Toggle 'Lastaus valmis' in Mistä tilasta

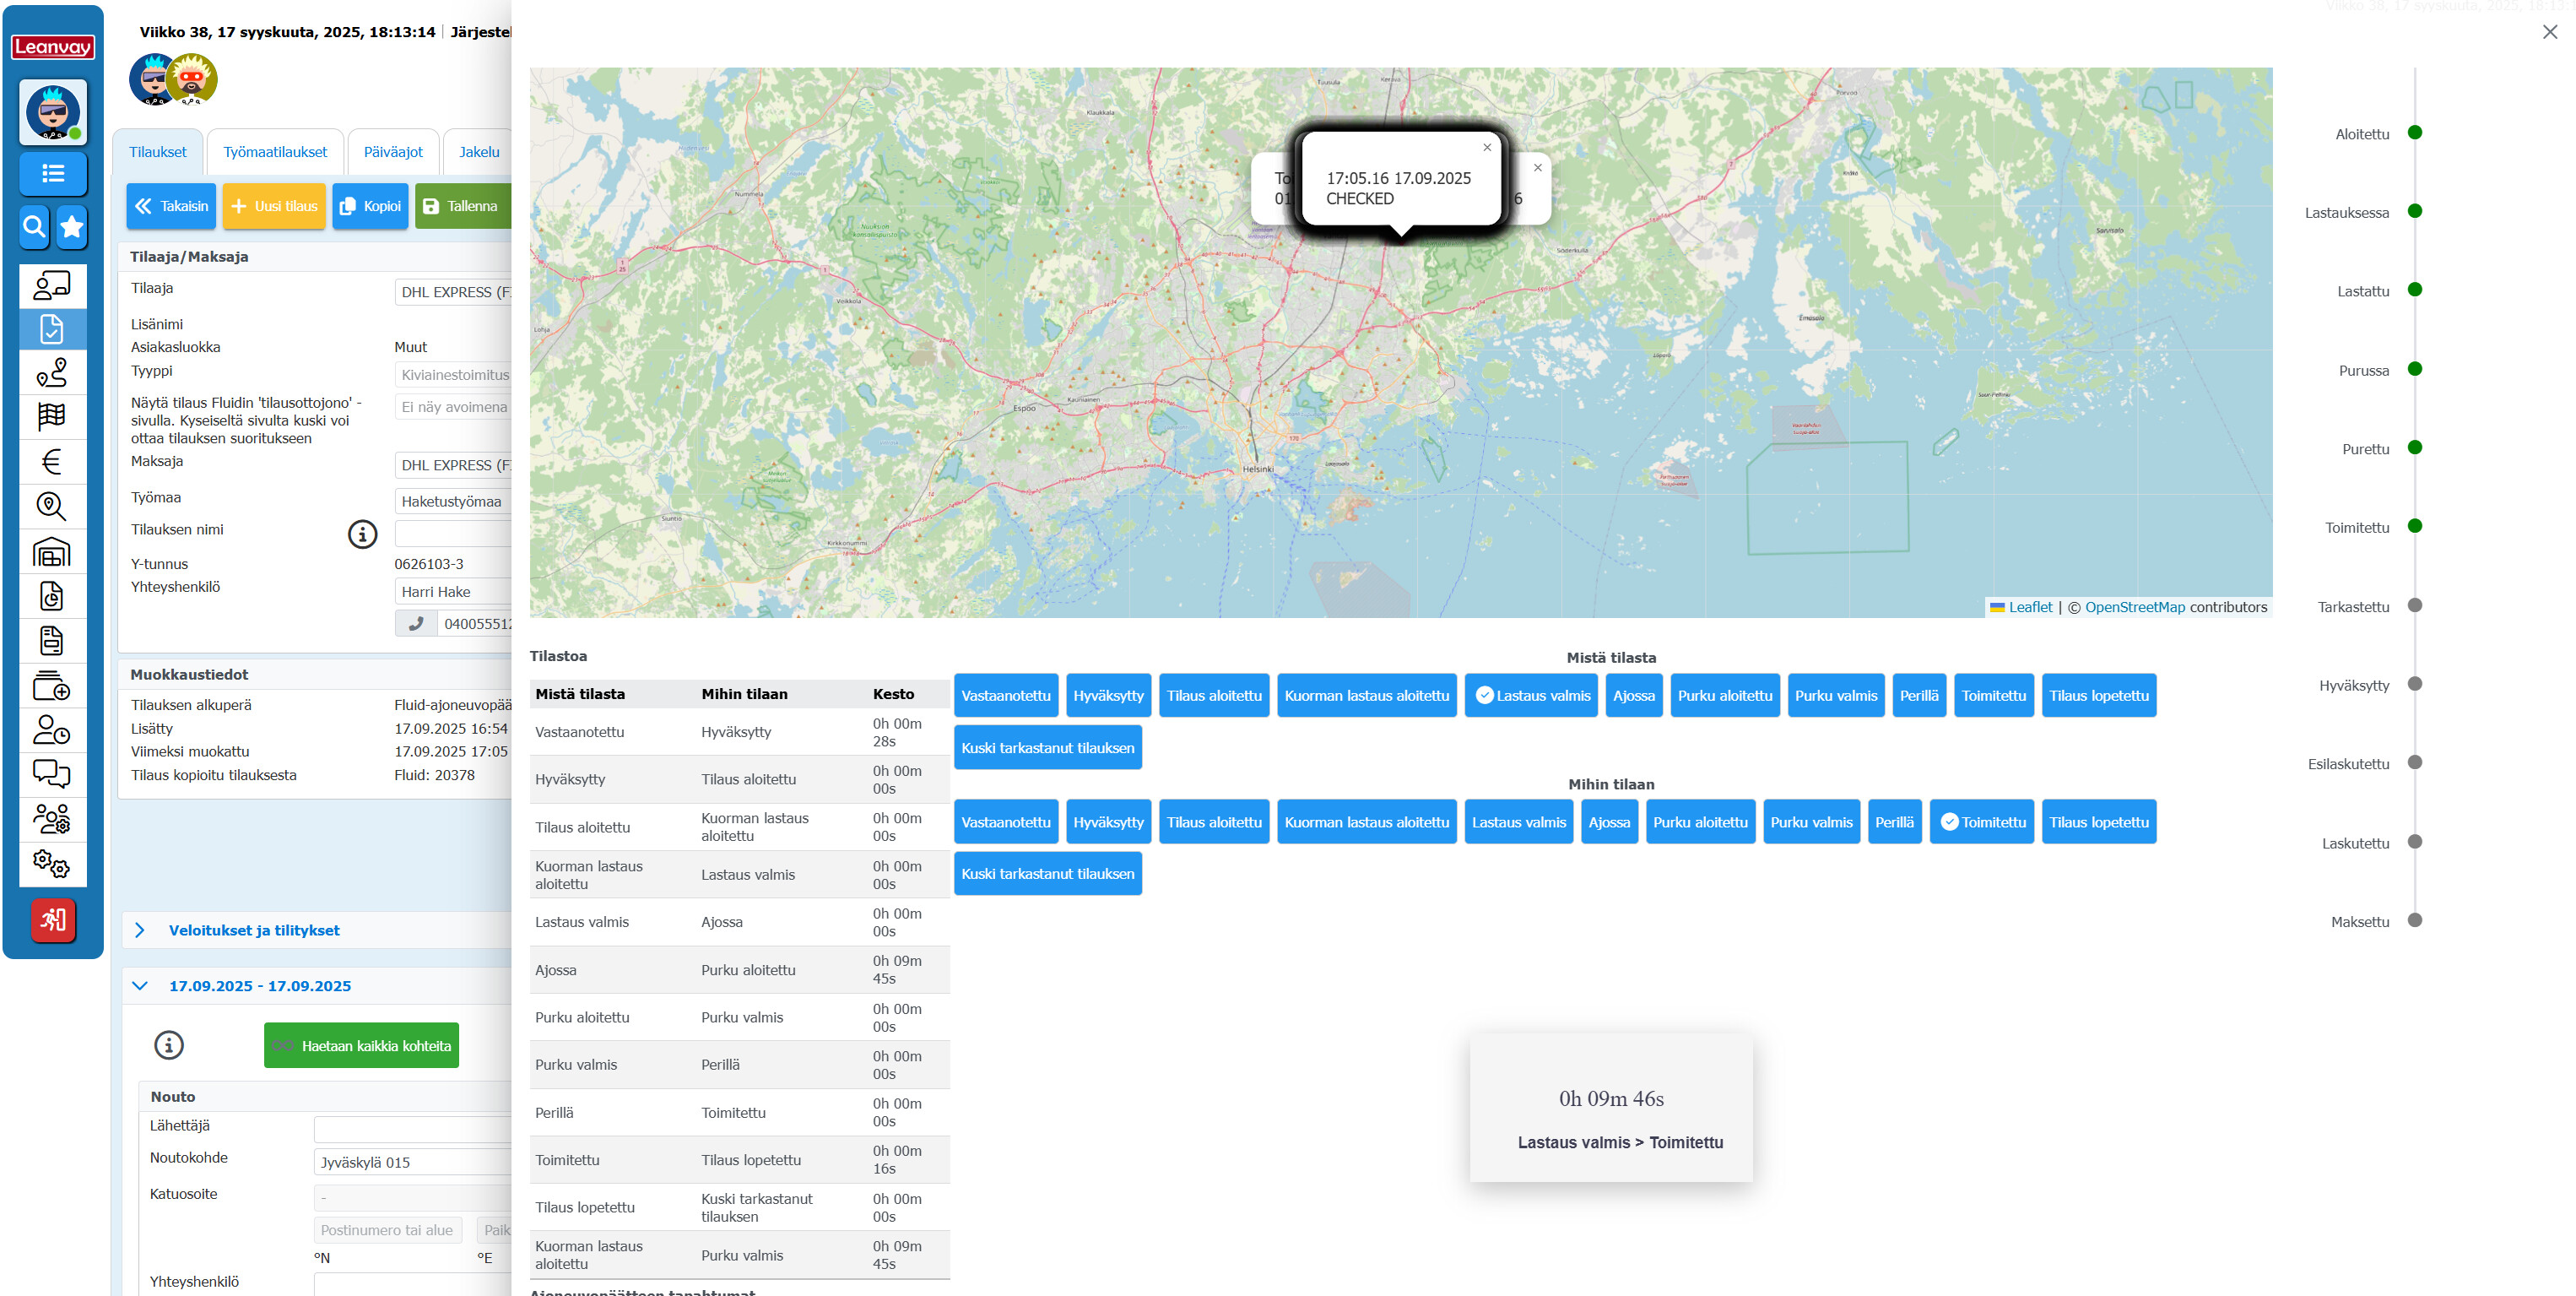click(1532, 696)
